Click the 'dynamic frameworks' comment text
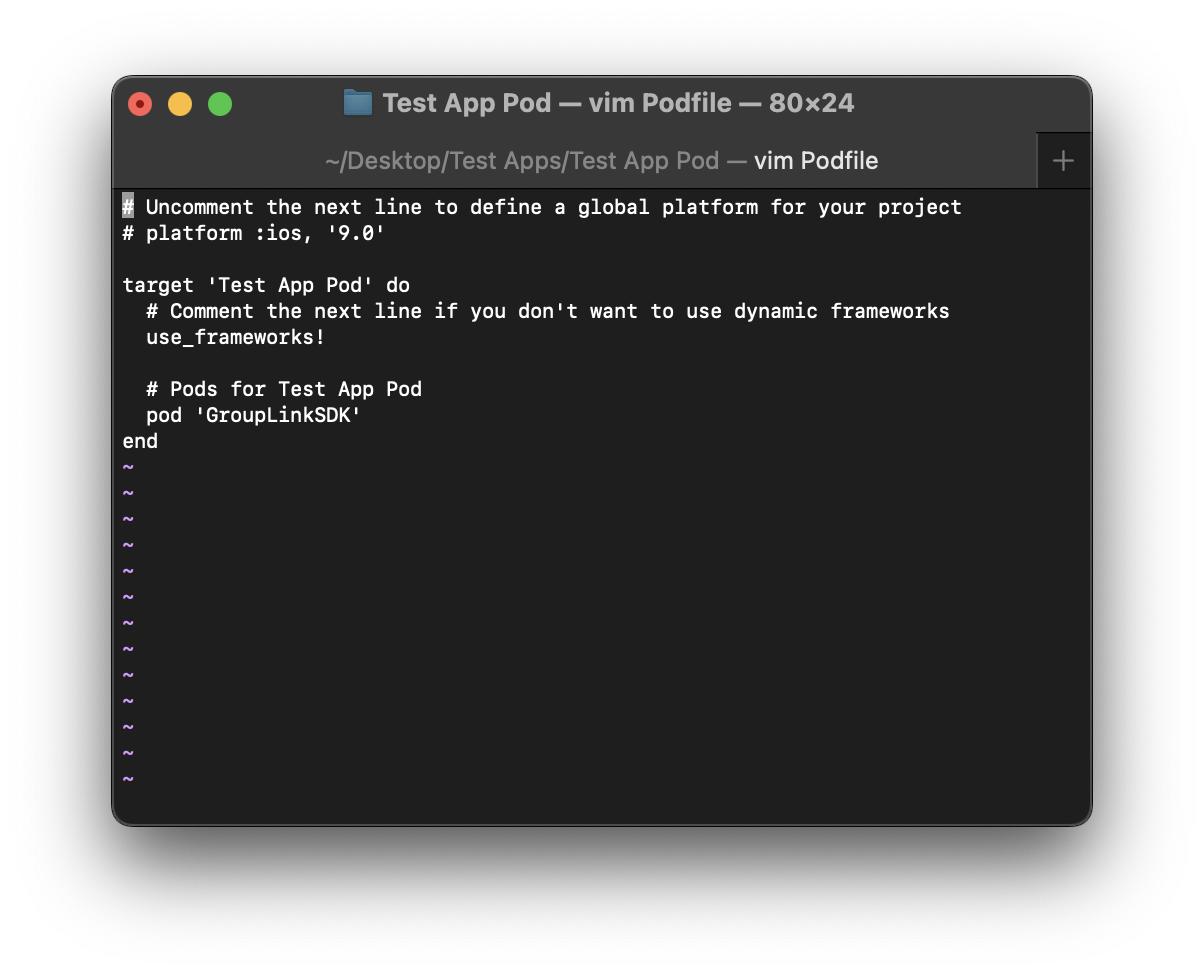Screen dimensions: 1204x974 click(840, 311)
